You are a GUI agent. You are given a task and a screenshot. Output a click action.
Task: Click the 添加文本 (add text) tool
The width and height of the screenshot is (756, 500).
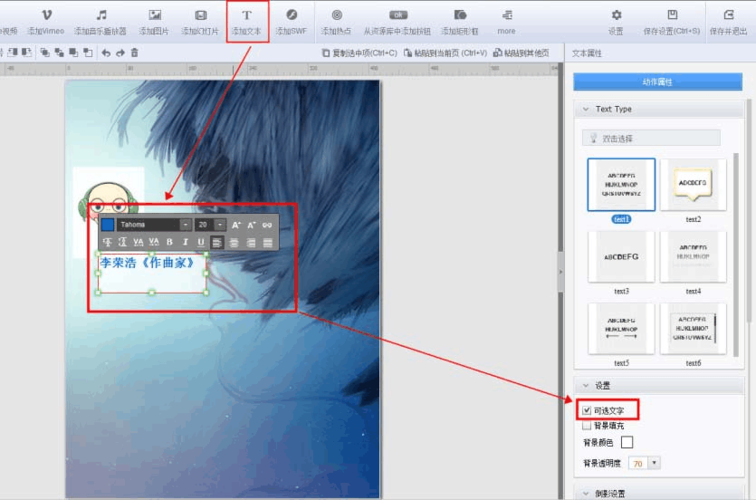click(x=246, y=21)
